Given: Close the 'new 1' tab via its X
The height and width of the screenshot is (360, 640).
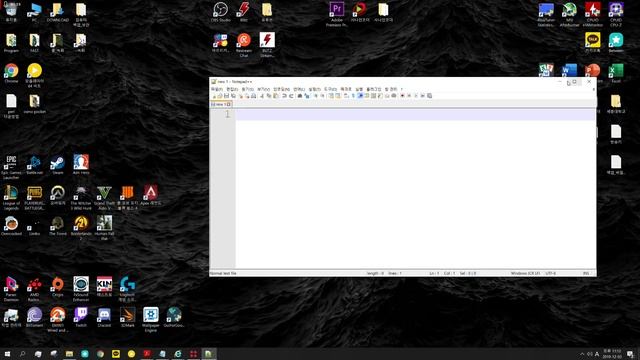Looking at the screenshot, I should (x=229, y=104).
